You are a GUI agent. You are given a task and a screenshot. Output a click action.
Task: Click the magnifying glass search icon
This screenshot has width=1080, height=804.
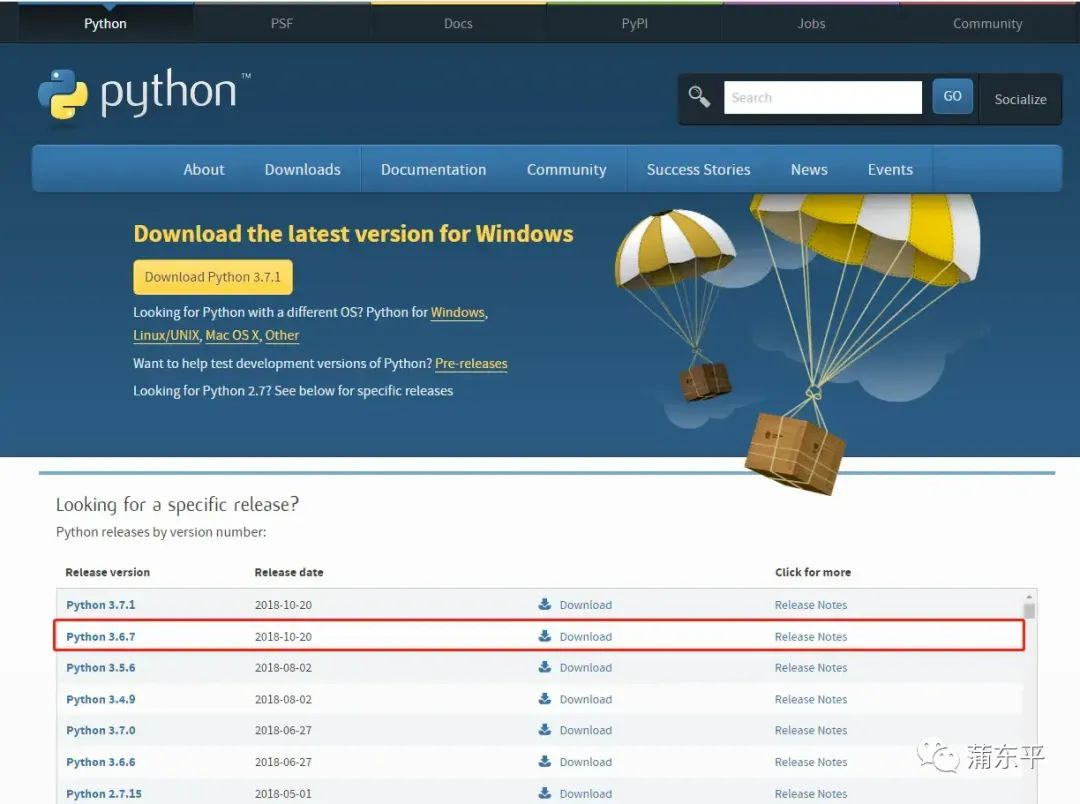click(699, 97)
